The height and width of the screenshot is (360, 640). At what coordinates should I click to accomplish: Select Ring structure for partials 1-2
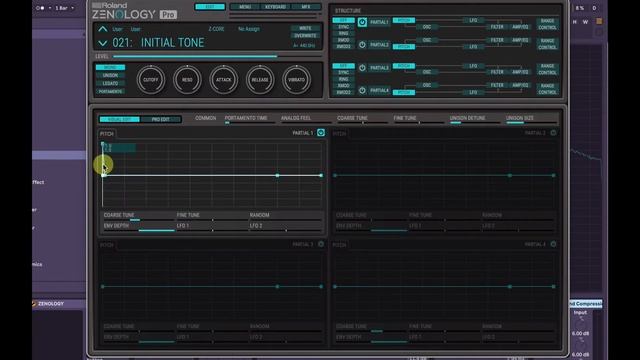tap(343, 33)
